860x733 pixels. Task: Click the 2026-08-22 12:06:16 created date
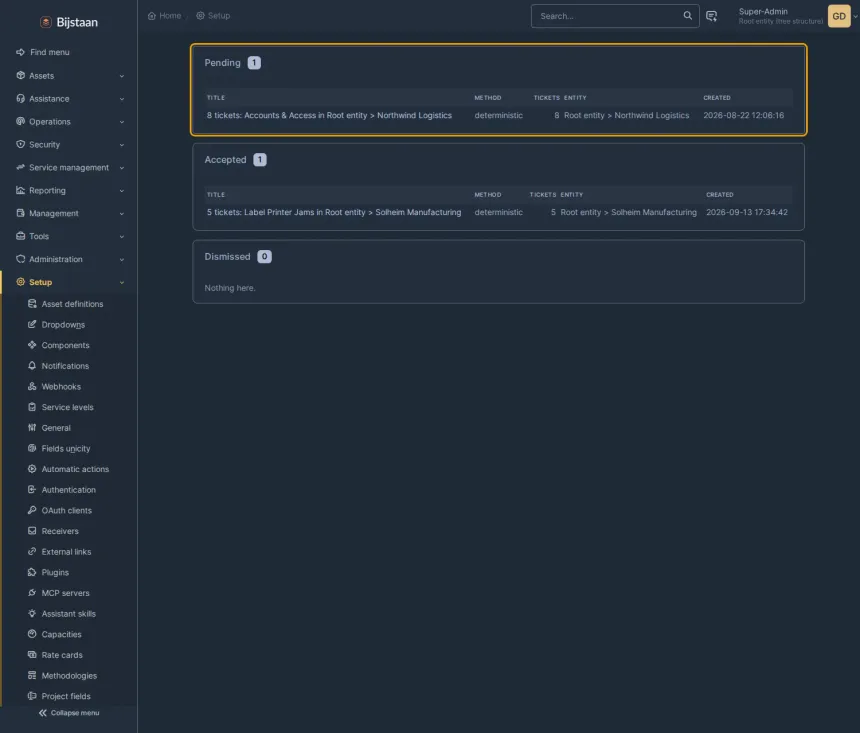pos(744,115)
